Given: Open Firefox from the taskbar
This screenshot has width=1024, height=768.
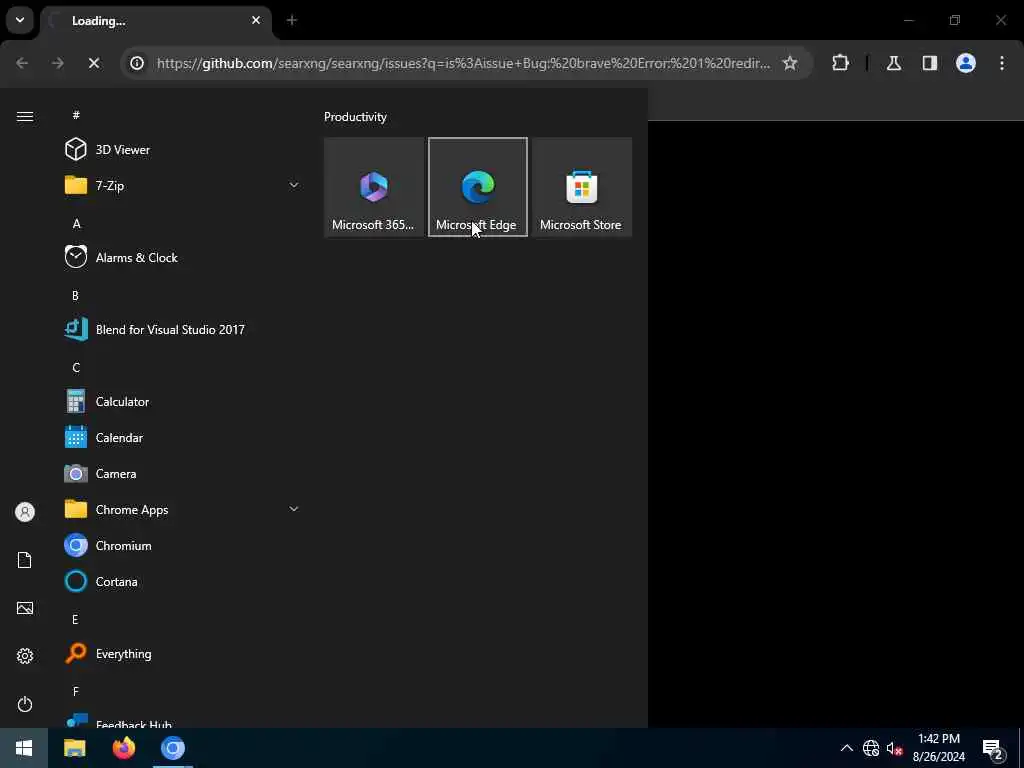Looking at the screenshot, I should (123, 748).
